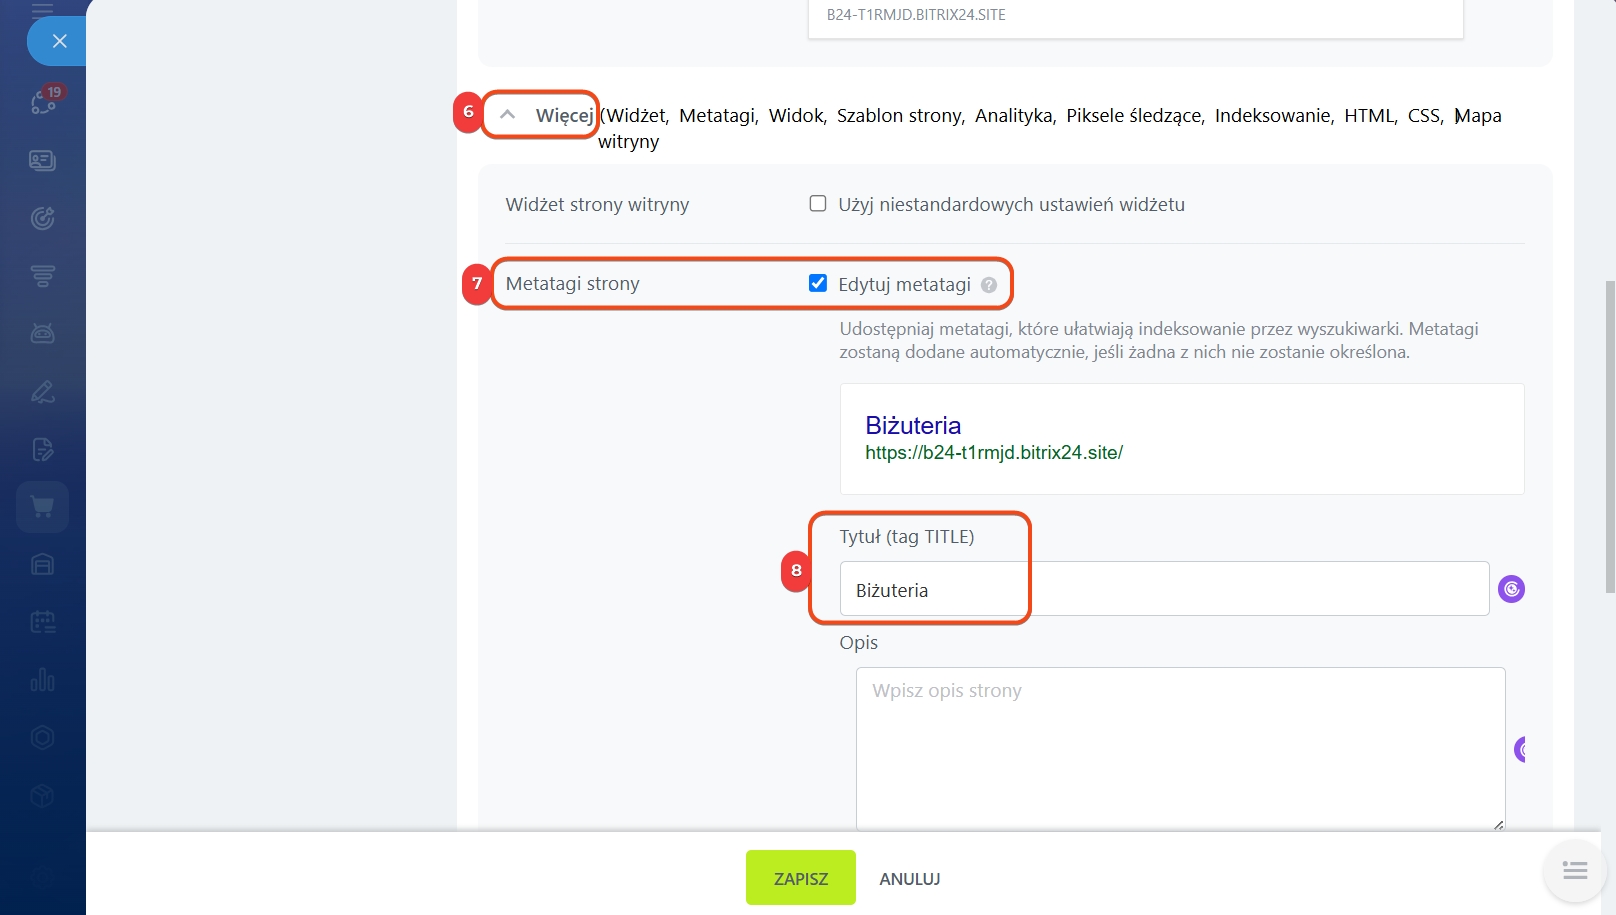
Task: Open the target goal sidebar icon
Action: pyautogui.click(x=42, y=218)
